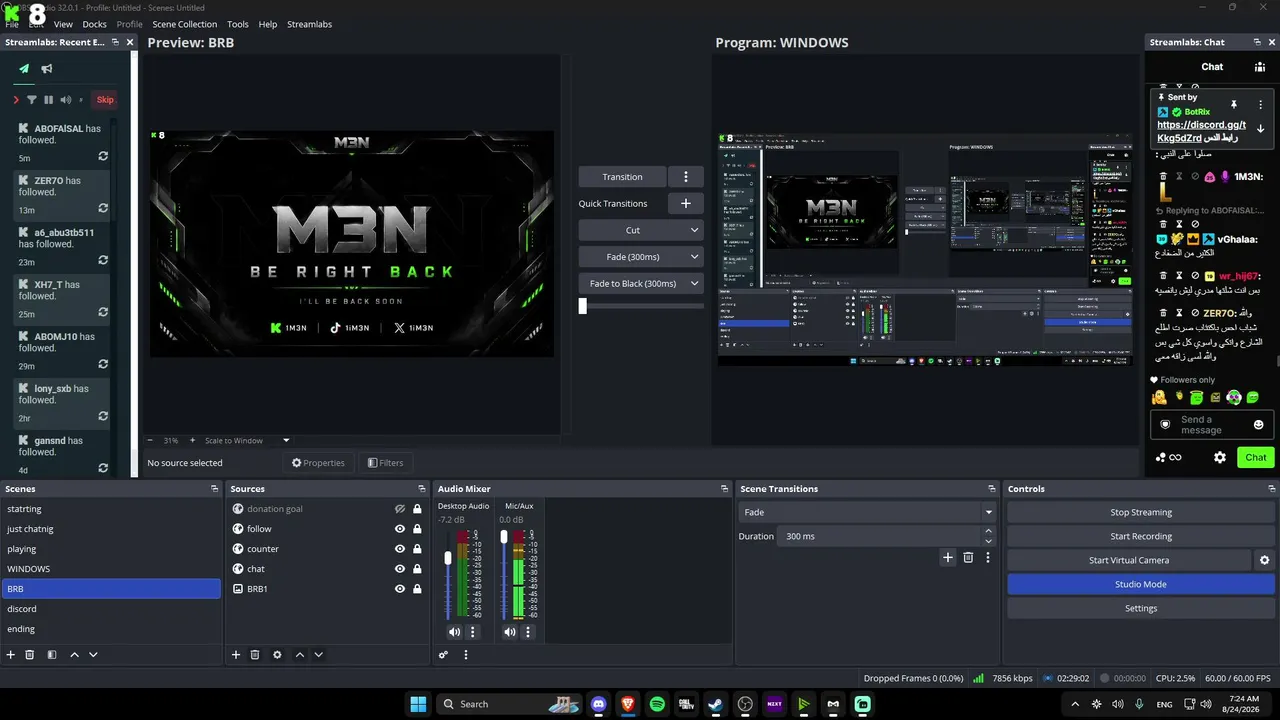Open Transition options three-dot menu
Viewport: 1280px width, 720px height.
(686, 177)
